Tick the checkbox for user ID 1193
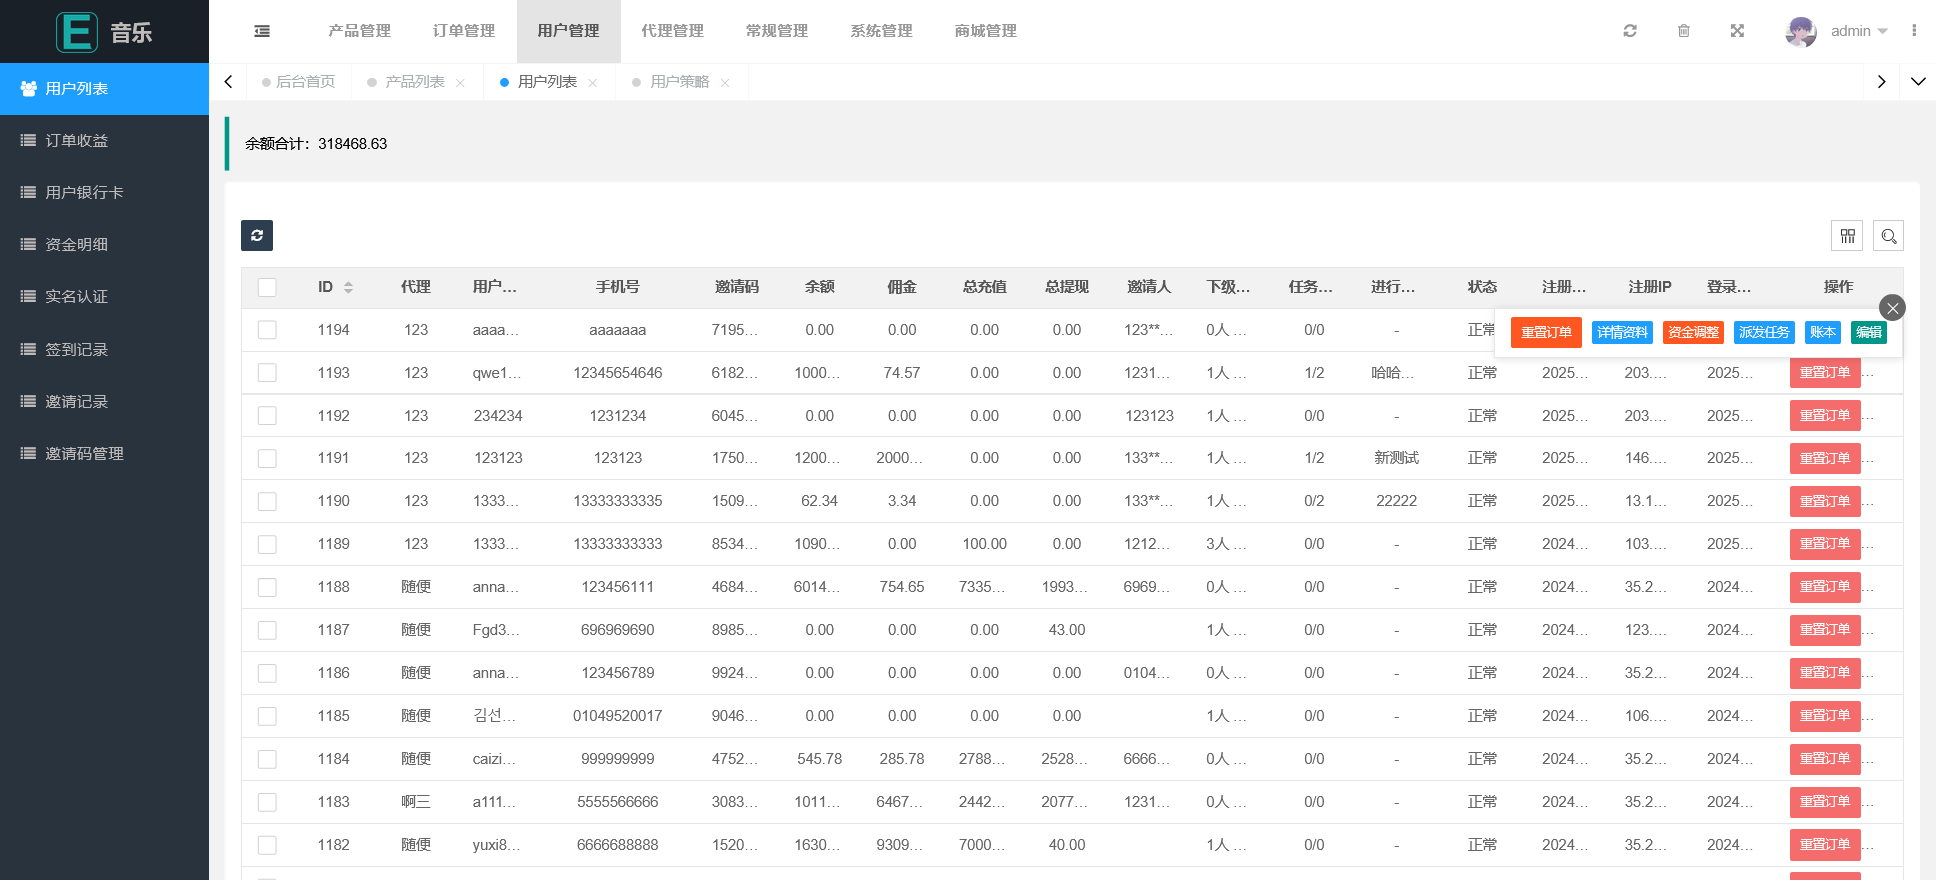 coord(267,373)
